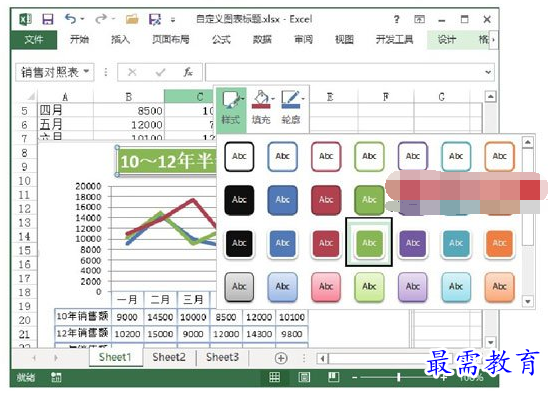Viewport: 548px width, 394px height.
Task: Switch to the 审阅 Review tab
Action: coord(303,40)
